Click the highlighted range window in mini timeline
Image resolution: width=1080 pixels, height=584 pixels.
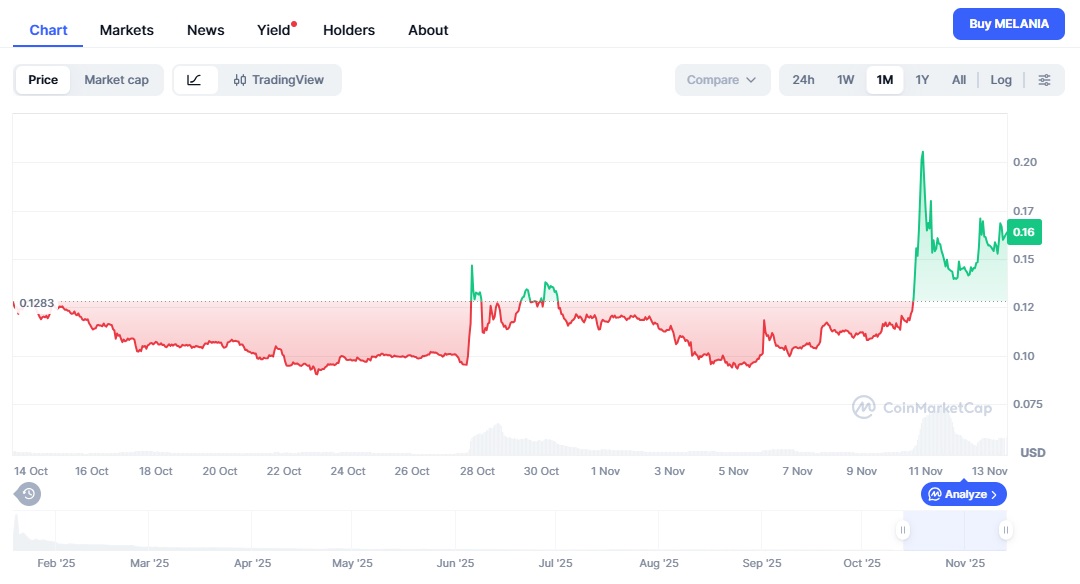[x=954, y=530]
